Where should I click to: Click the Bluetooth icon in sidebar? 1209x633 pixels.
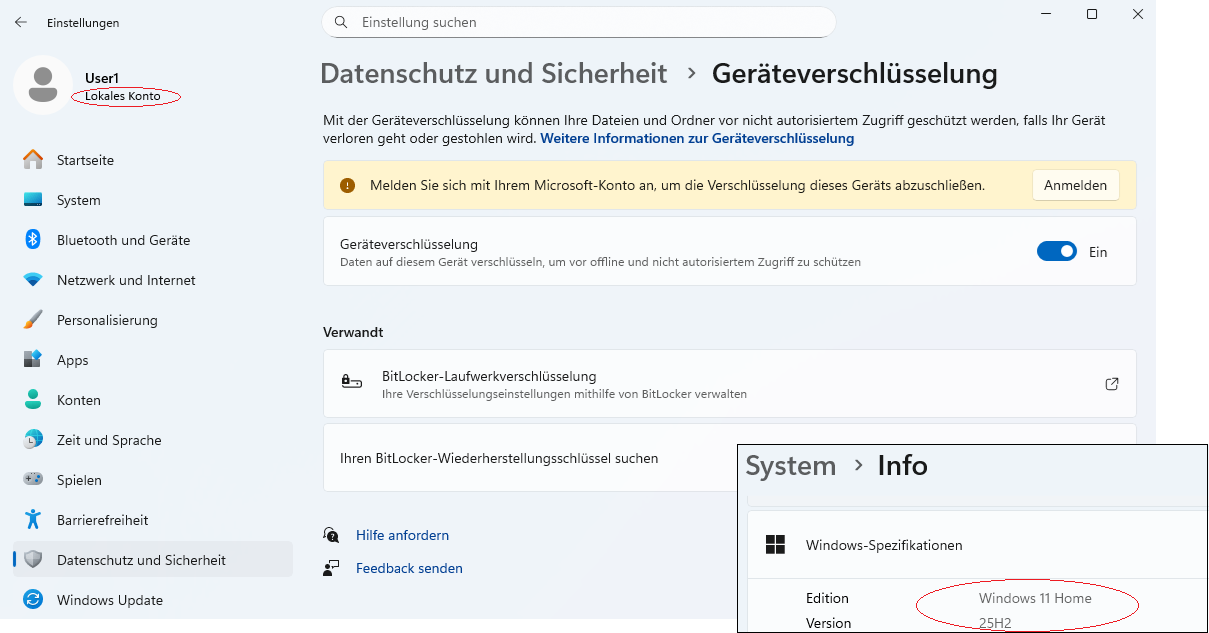point(33,240)
